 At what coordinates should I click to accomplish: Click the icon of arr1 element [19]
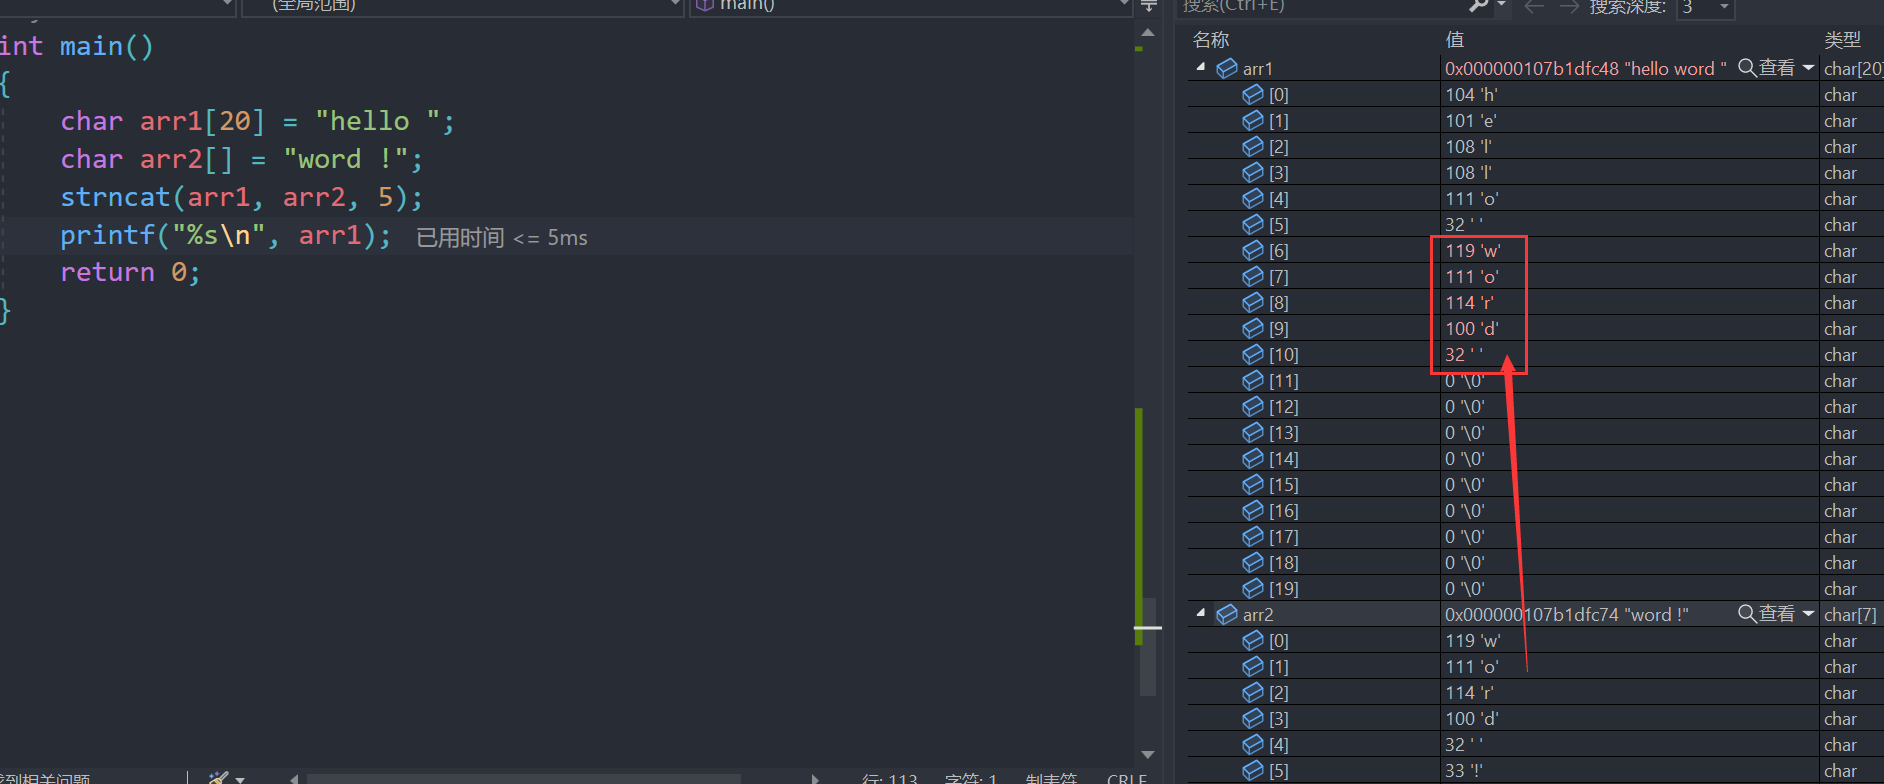click(1253, 588)
